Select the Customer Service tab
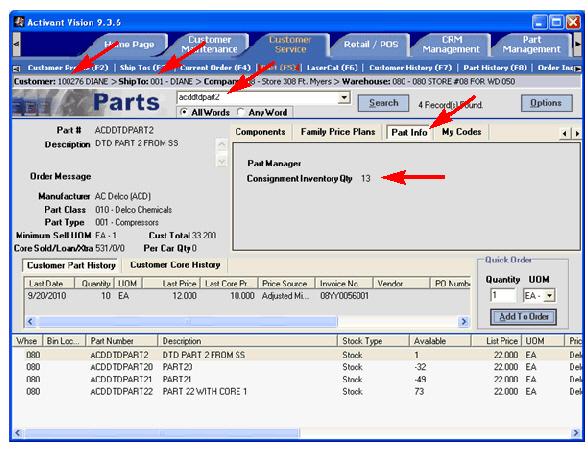 pyautogui.click(x=290, y=45)
